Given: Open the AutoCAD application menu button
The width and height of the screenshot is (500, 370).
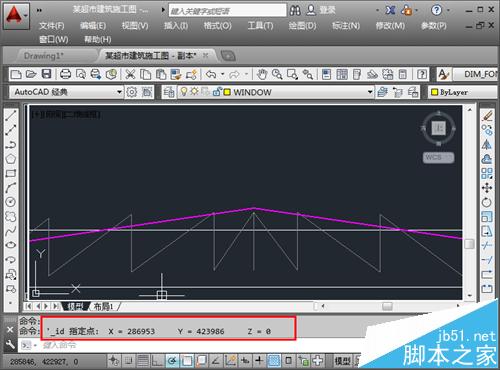Looking at the screenshot, I should click(16, 16).
